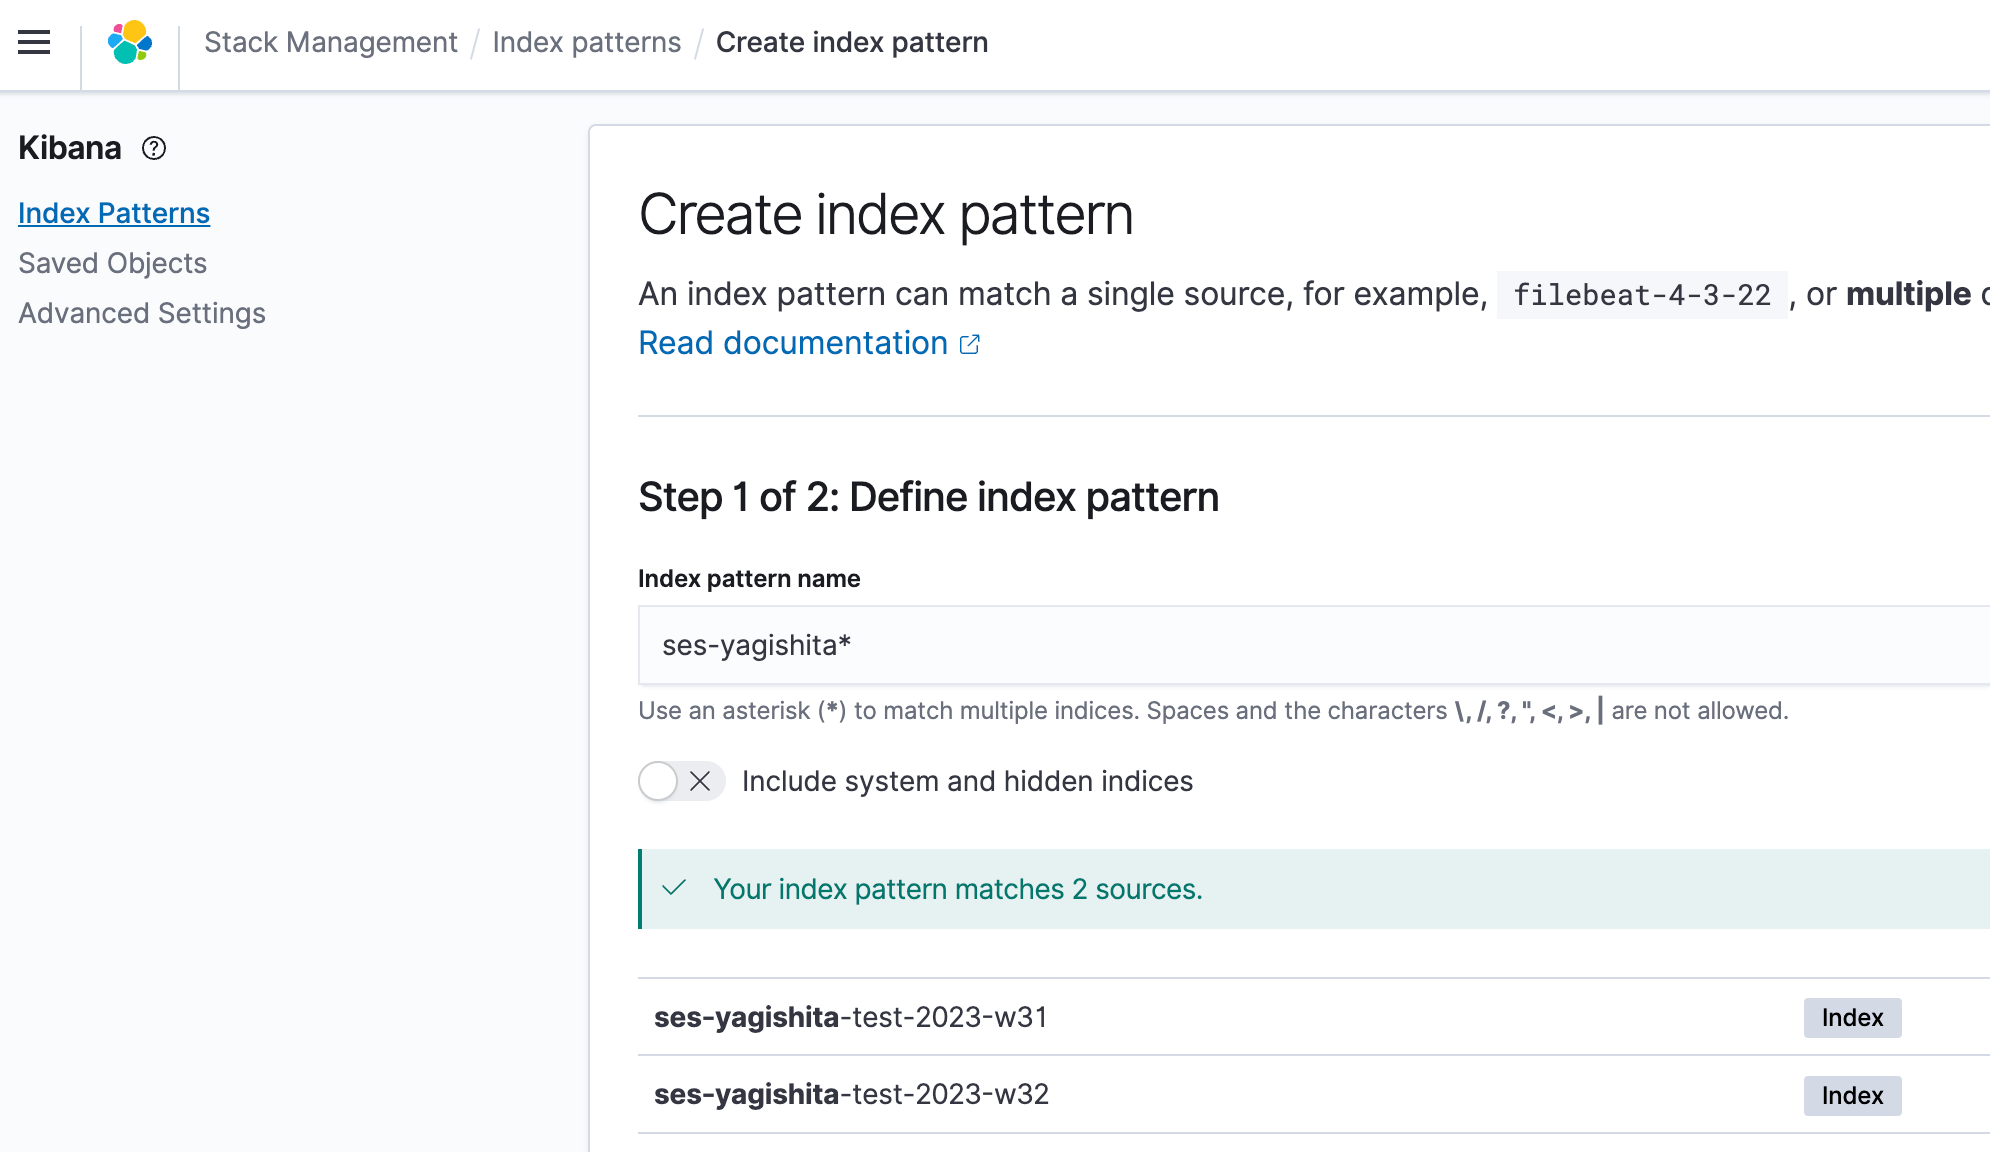
Task: Open Saved Objects in sidebar
Action: [x=112, y=263]
